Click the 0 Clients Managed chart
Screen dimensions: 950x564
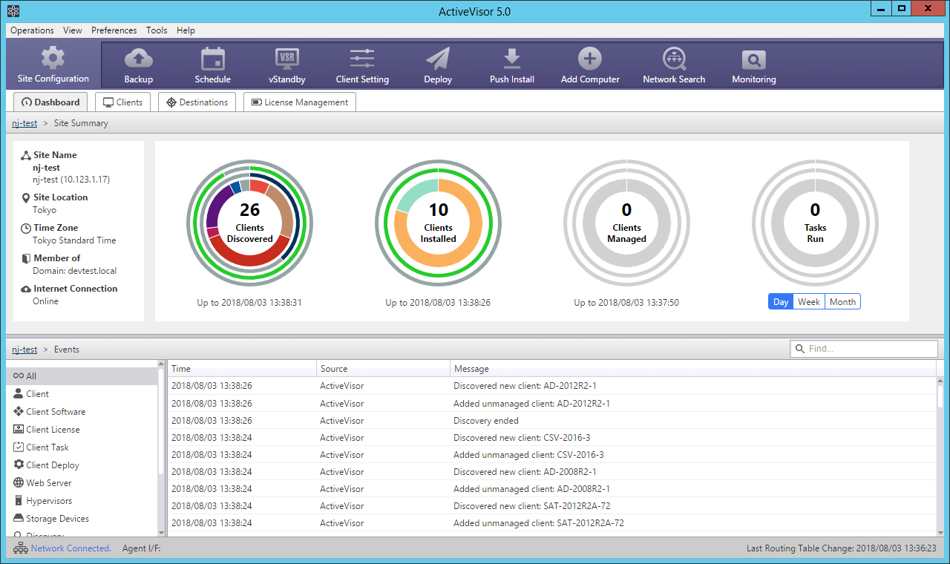pos(626,222)
